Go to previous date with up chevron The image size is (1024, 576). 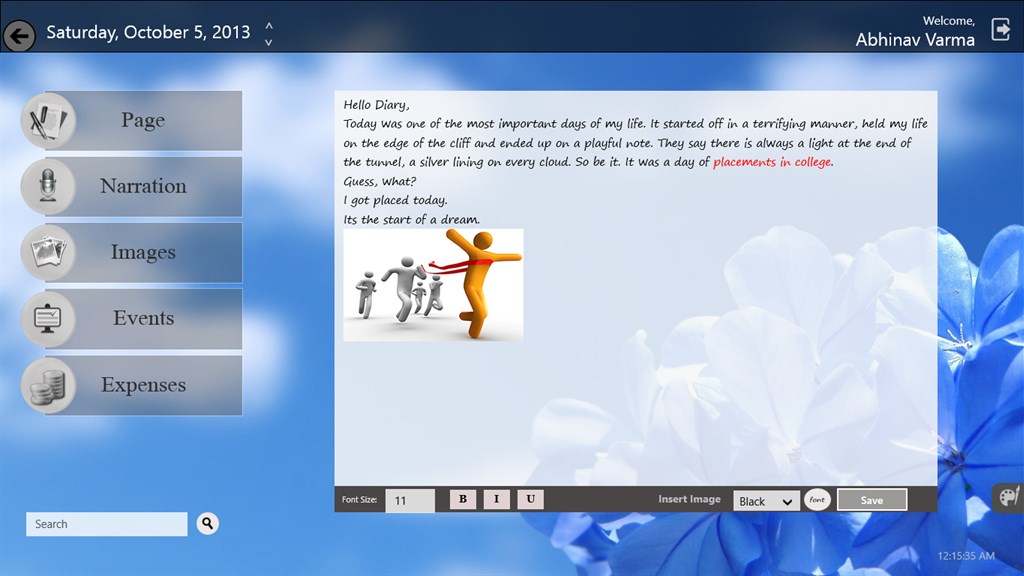[268, 25]
